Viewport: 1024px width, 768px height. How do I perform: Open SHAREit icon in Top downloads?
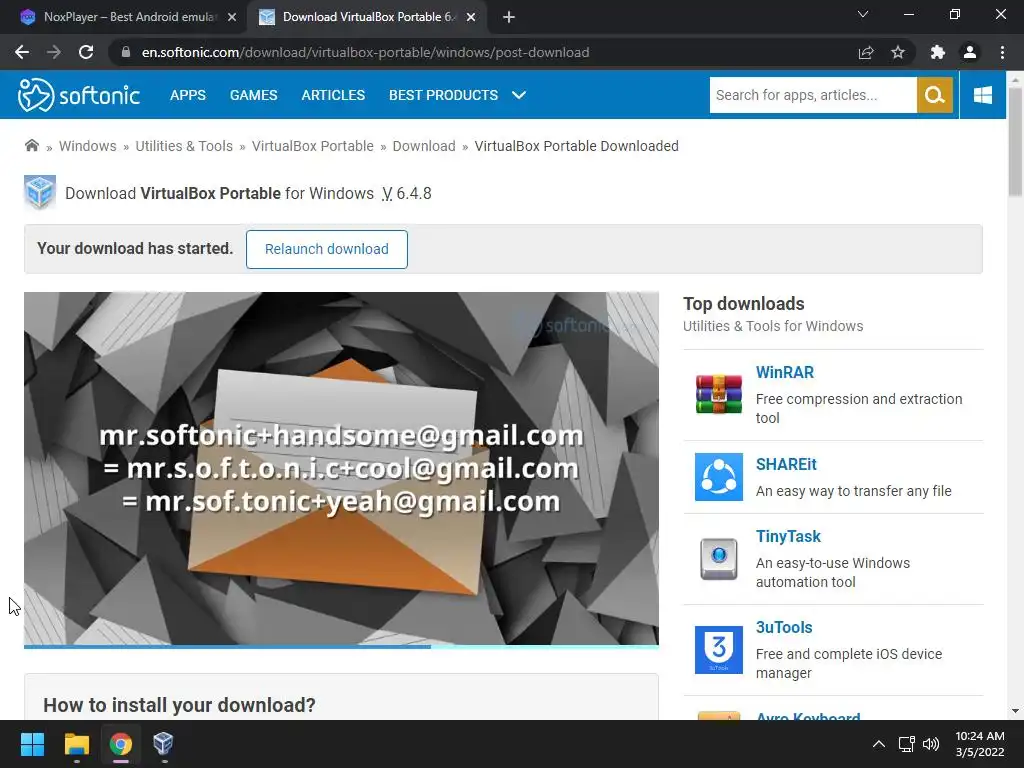click(x=718, y=477)
